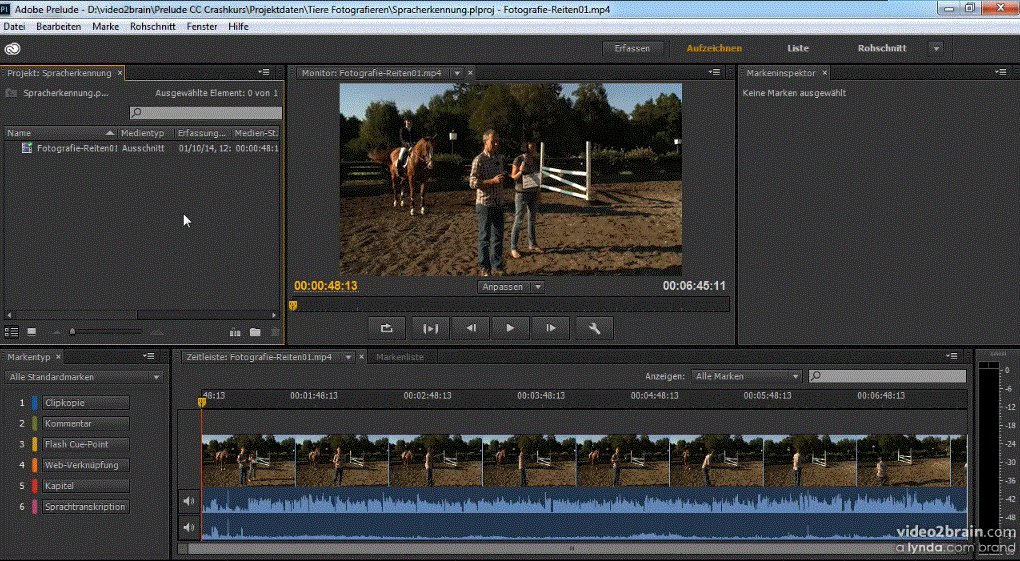The height and width of the screenshot is (561, 1020).
Task: Click the 00:00:48:13 current timecode
Action: [325, 286]
